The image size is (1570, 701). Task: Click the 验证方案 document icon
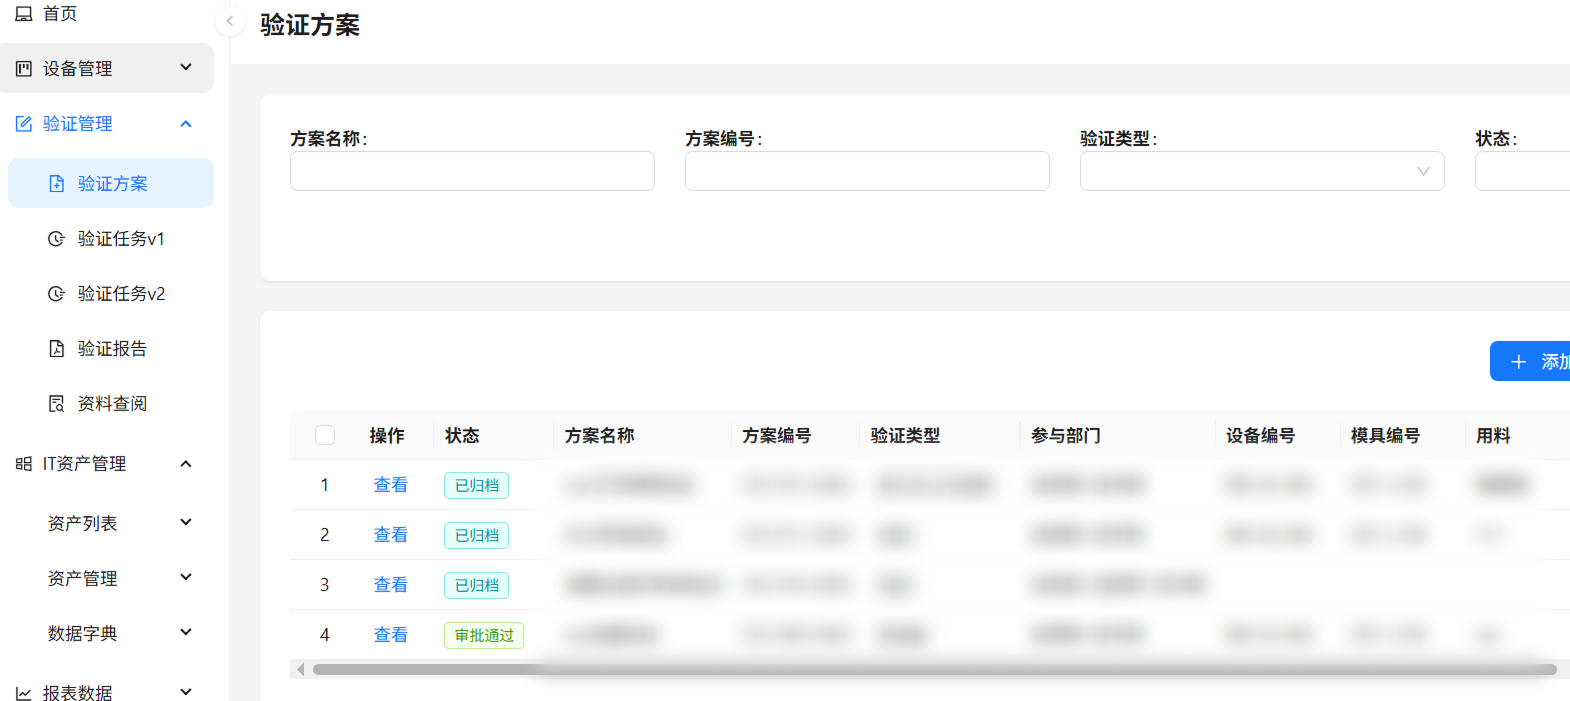57,184
